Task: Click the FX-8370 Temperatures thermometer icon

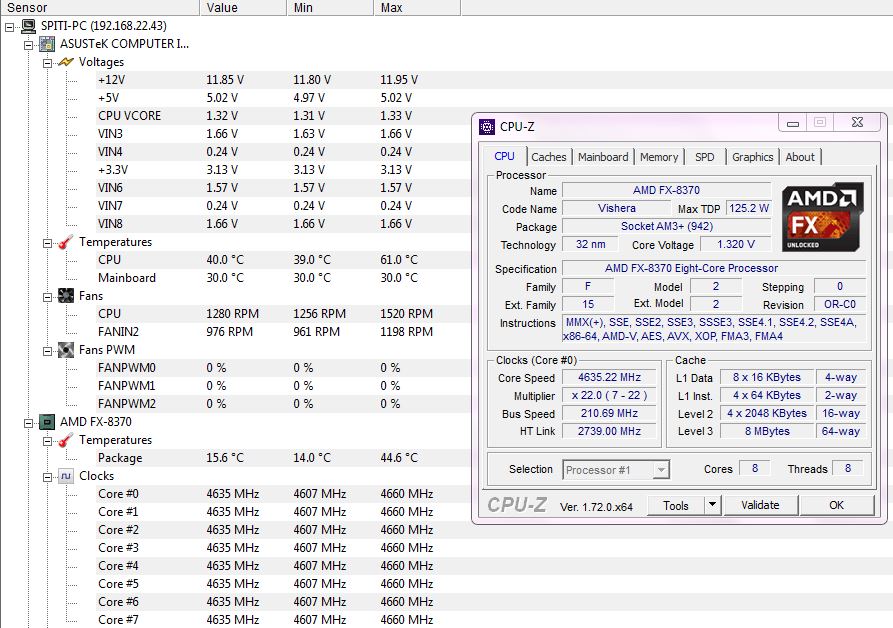Action: pyautogui.click(x=66, y=440)
